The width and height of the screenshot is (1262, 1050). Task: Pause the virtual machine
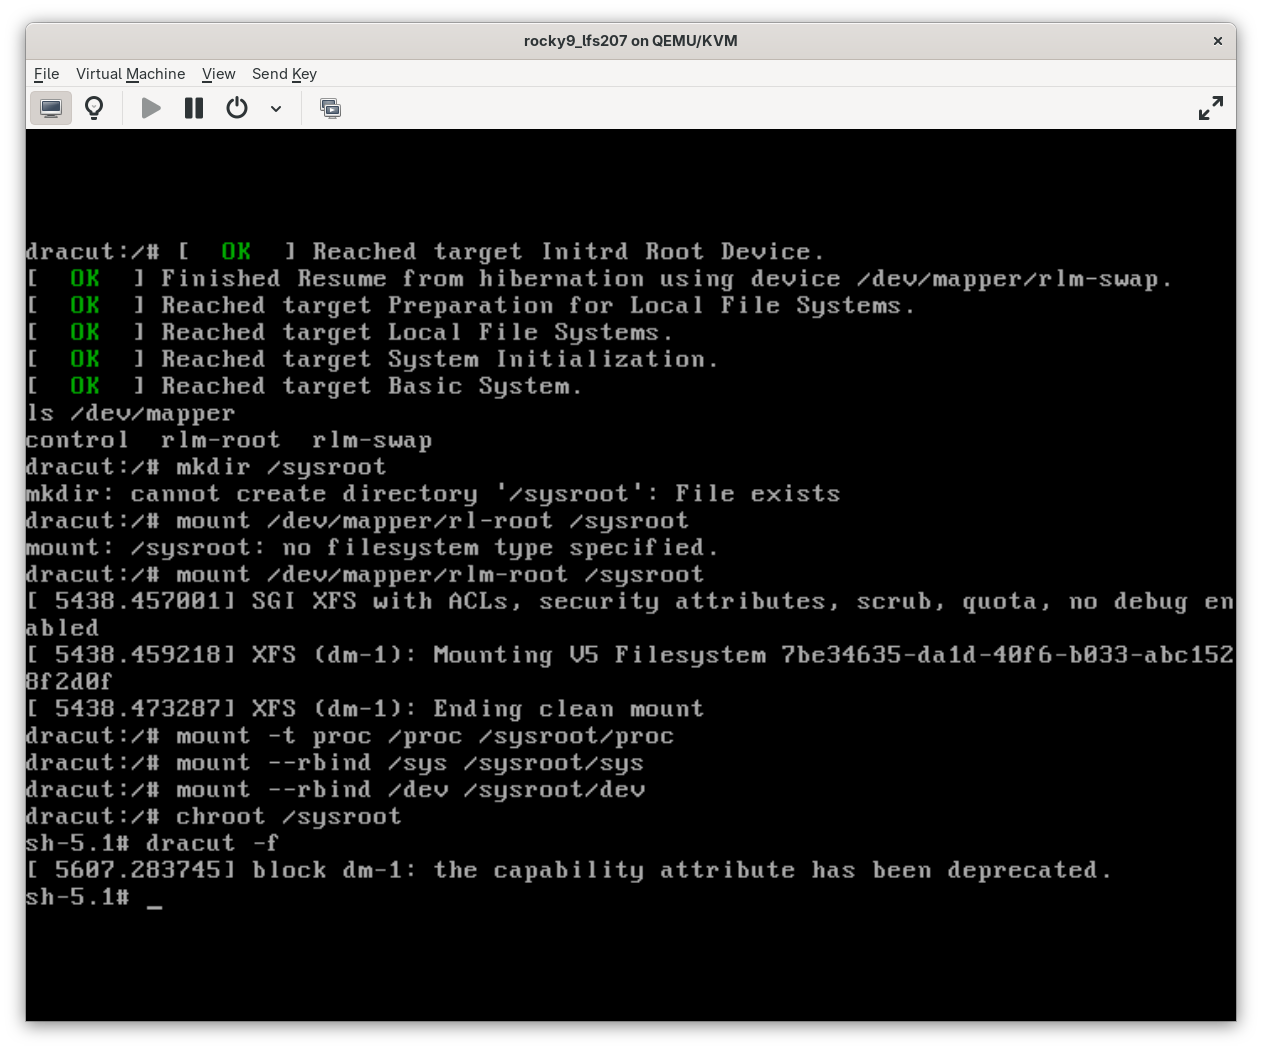coord(194,108)
